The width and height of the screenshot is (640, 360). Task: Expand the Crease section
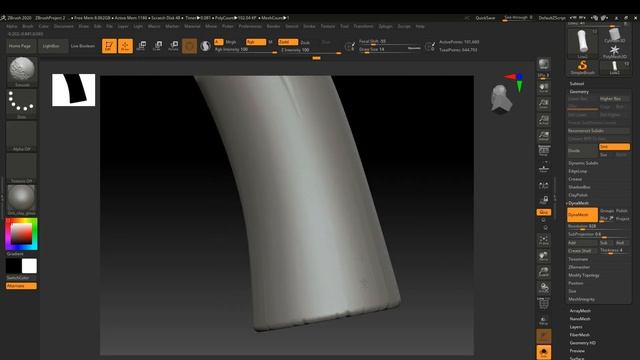[575, 179]
